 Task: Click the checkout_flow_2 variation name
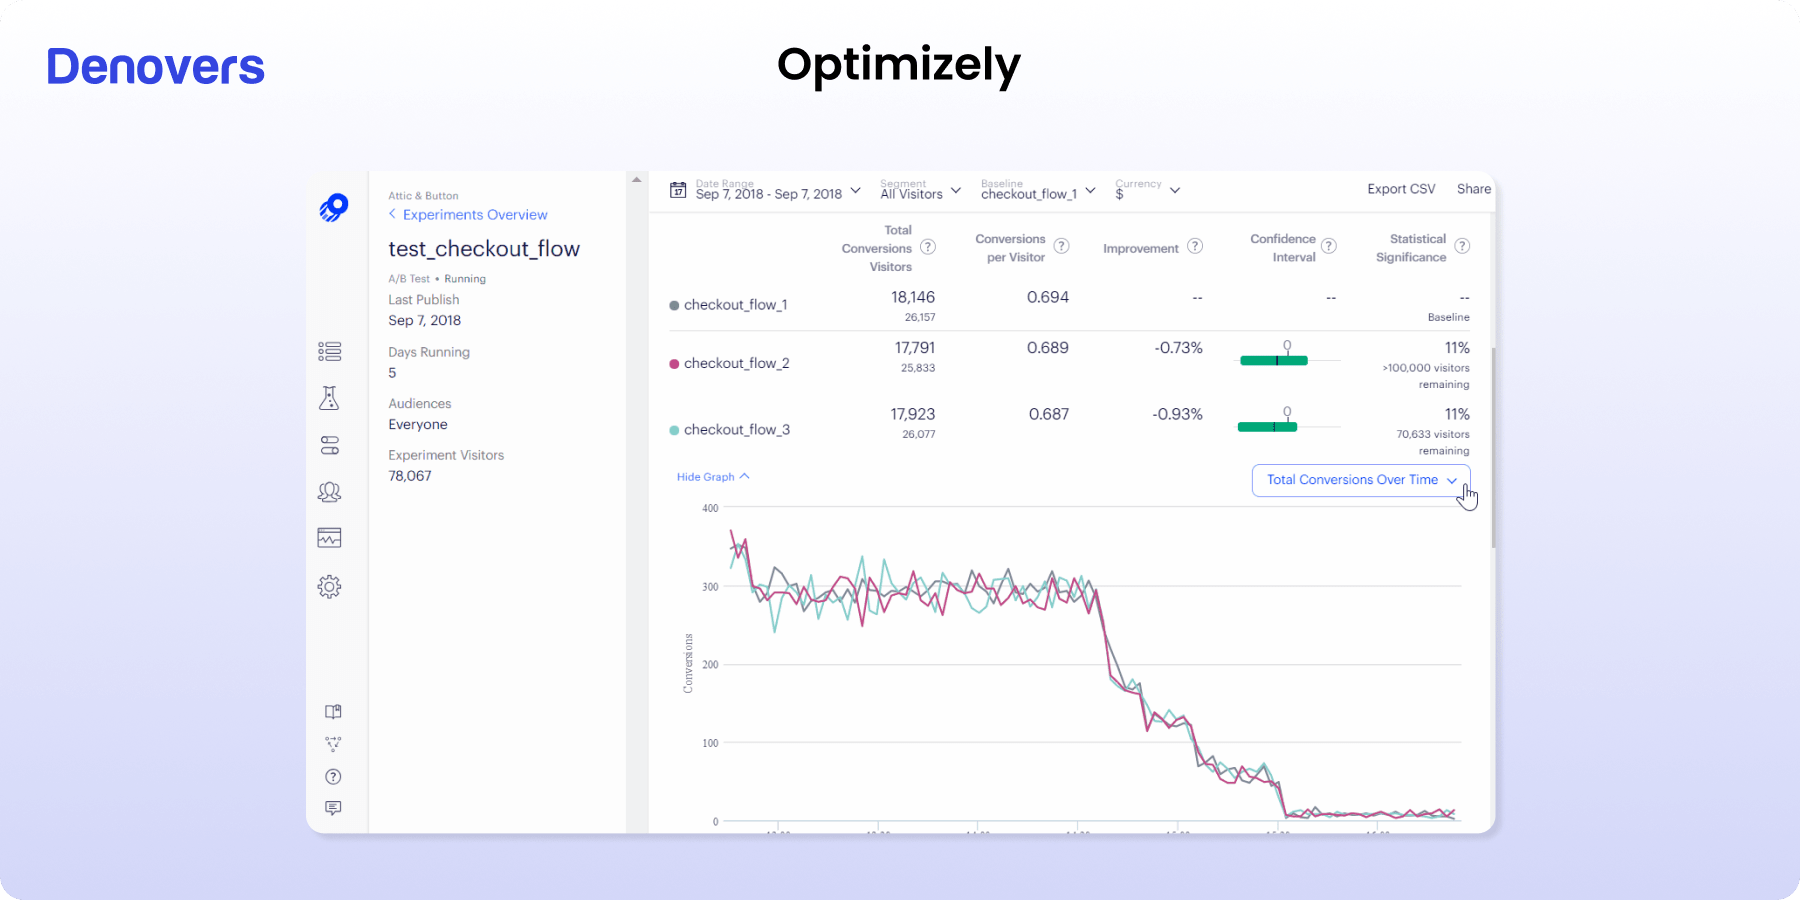[x=737, y=364]
